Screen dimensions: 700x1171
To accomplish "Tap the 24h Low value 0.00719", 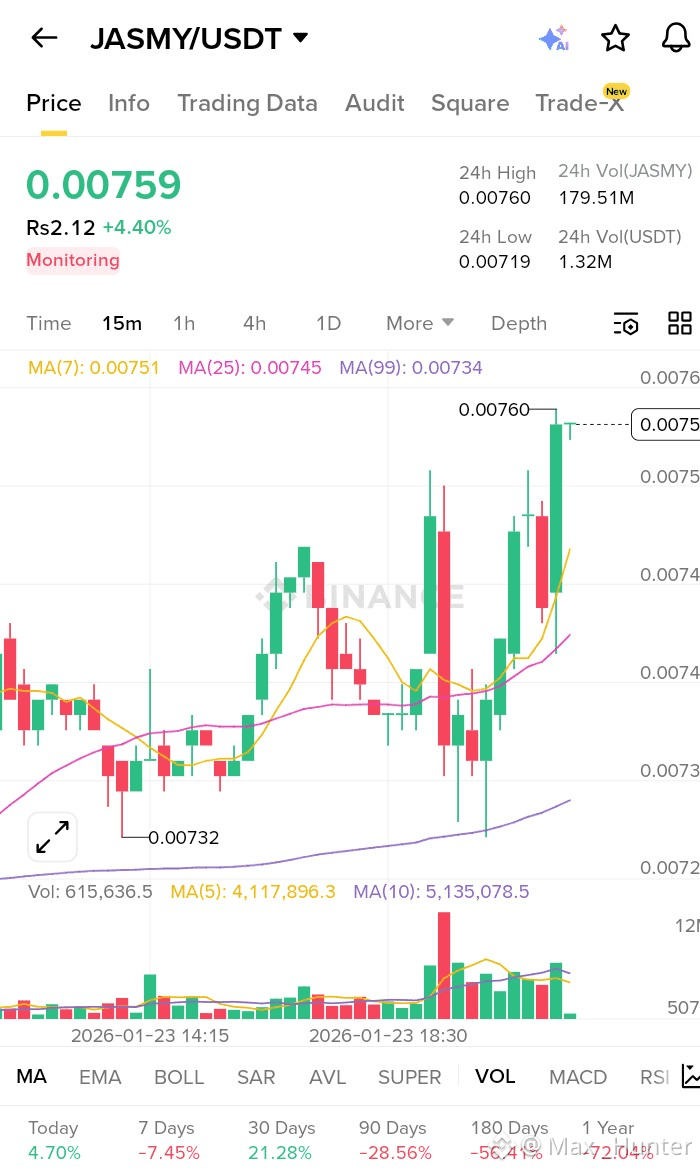I will (495, 261).
